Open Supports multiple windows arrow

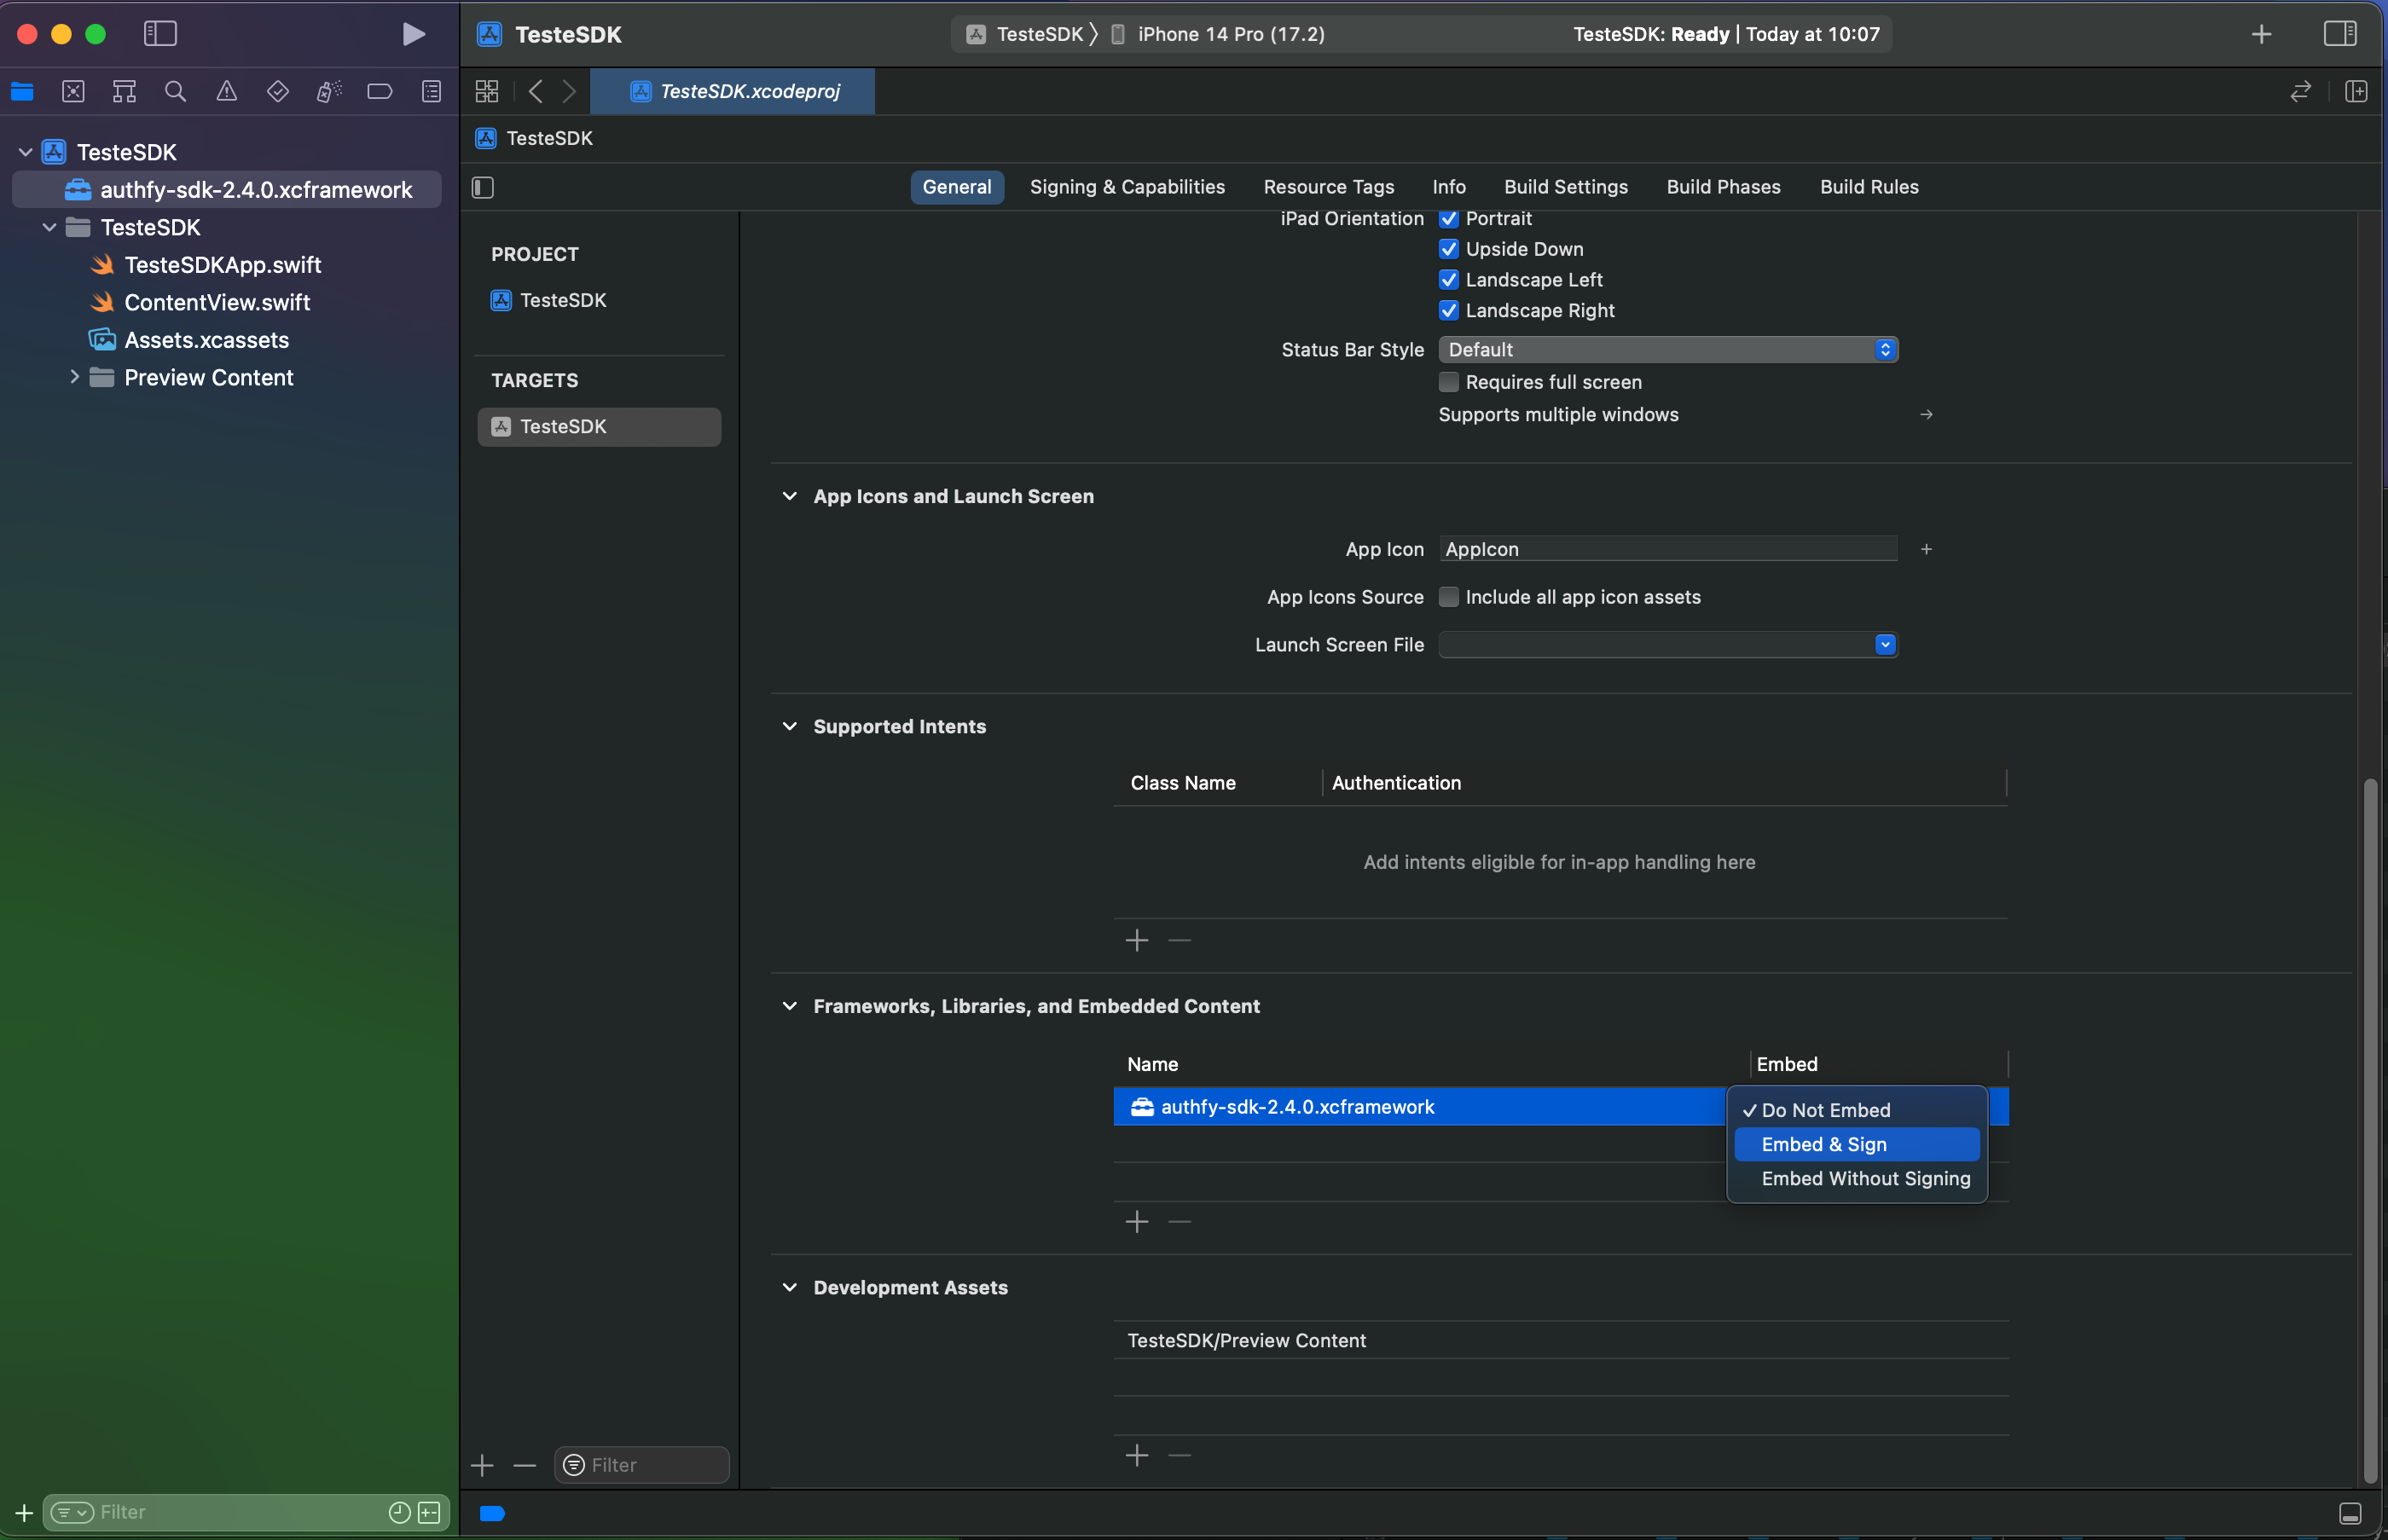[x=1926, y=414]
